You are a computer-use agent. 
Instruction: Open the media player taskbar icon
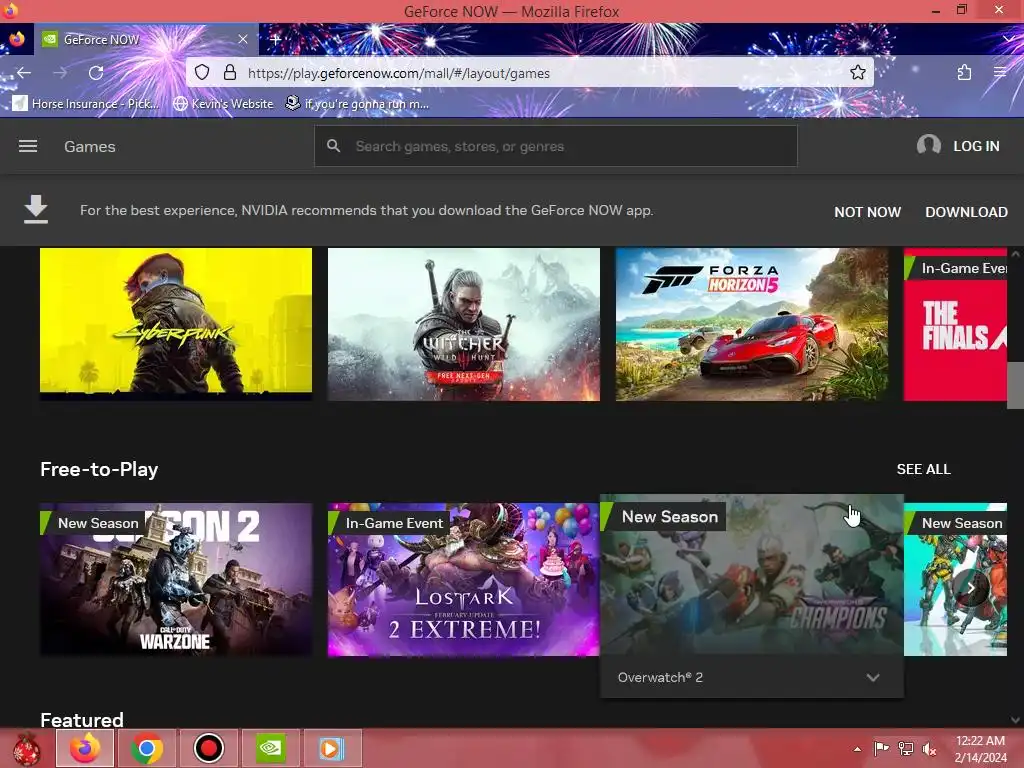click(x=332, y=748)
